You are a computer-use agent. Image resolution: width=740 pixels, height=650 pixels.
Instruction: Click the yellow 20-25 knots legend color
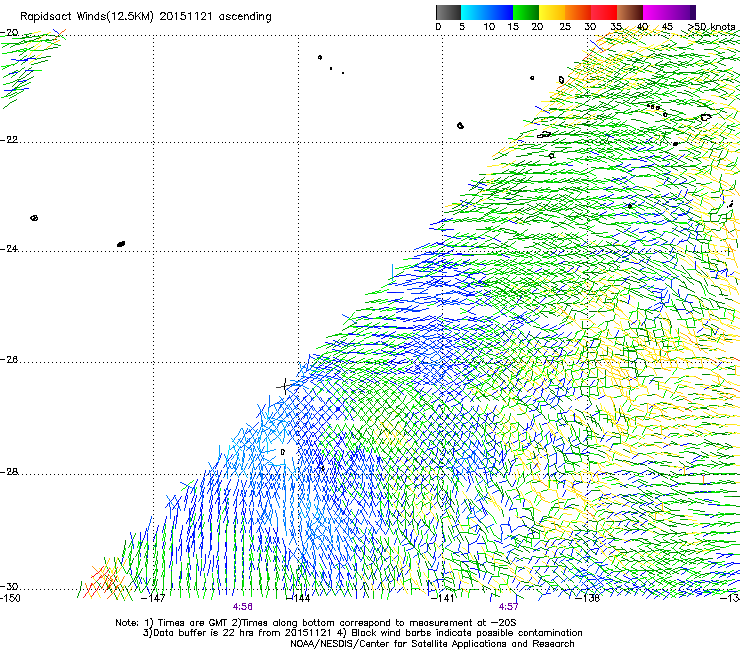[x=552, y=12]
